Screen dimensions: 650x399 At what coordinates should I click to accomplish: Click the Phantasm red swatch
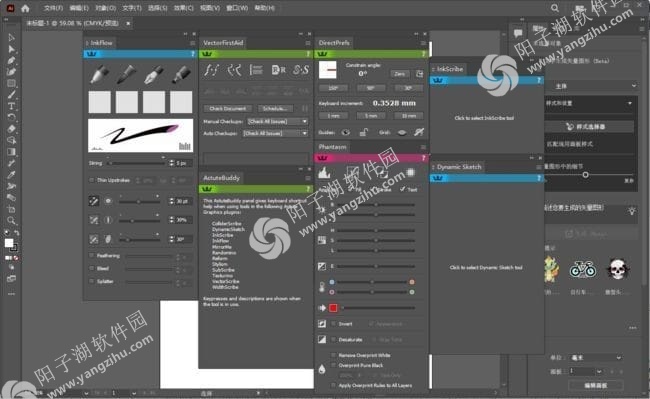click(333, 308)
